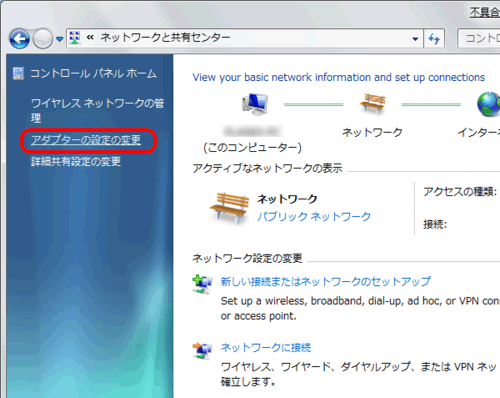Viewport: 500px width, 398px height.
Task: Open パブリック ネットワーク link
Action: tap(314, 217)
